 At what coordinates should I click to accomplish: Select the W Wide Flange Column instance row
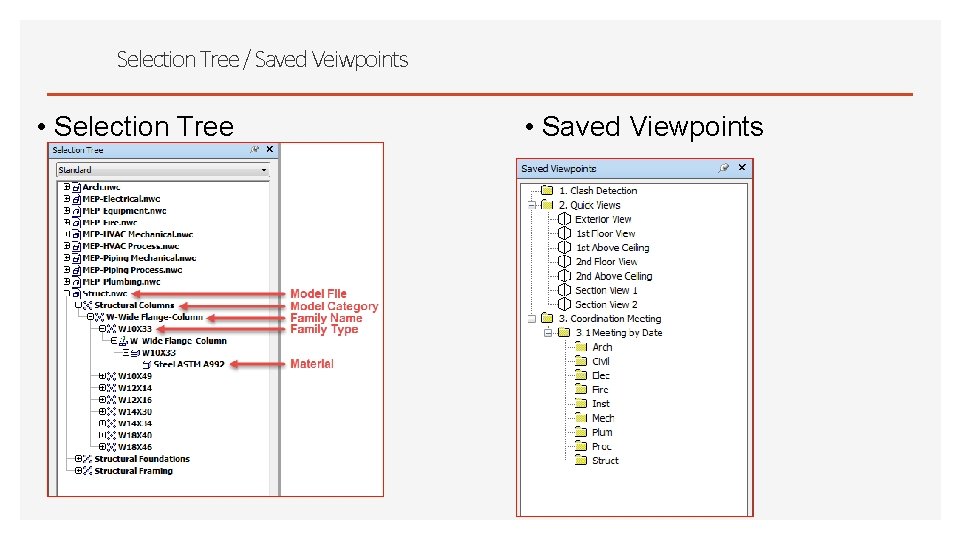178,341
